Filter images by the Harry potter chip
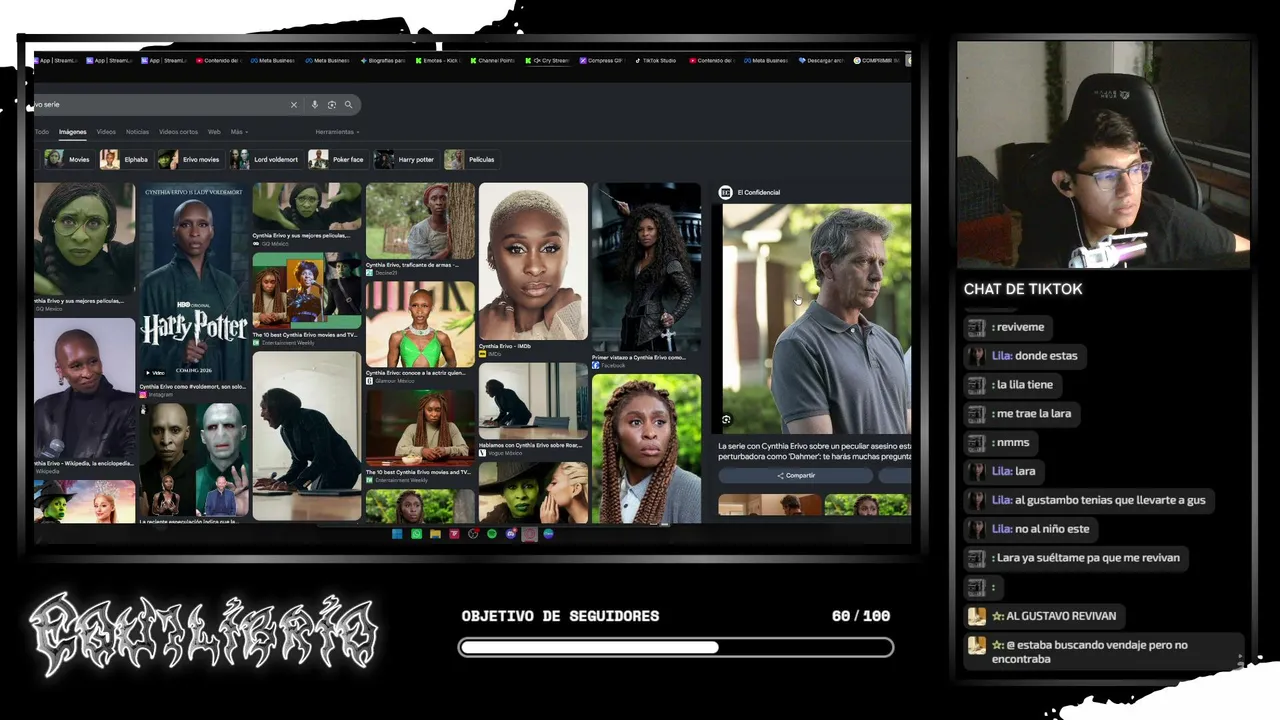 tap(406, 159)
